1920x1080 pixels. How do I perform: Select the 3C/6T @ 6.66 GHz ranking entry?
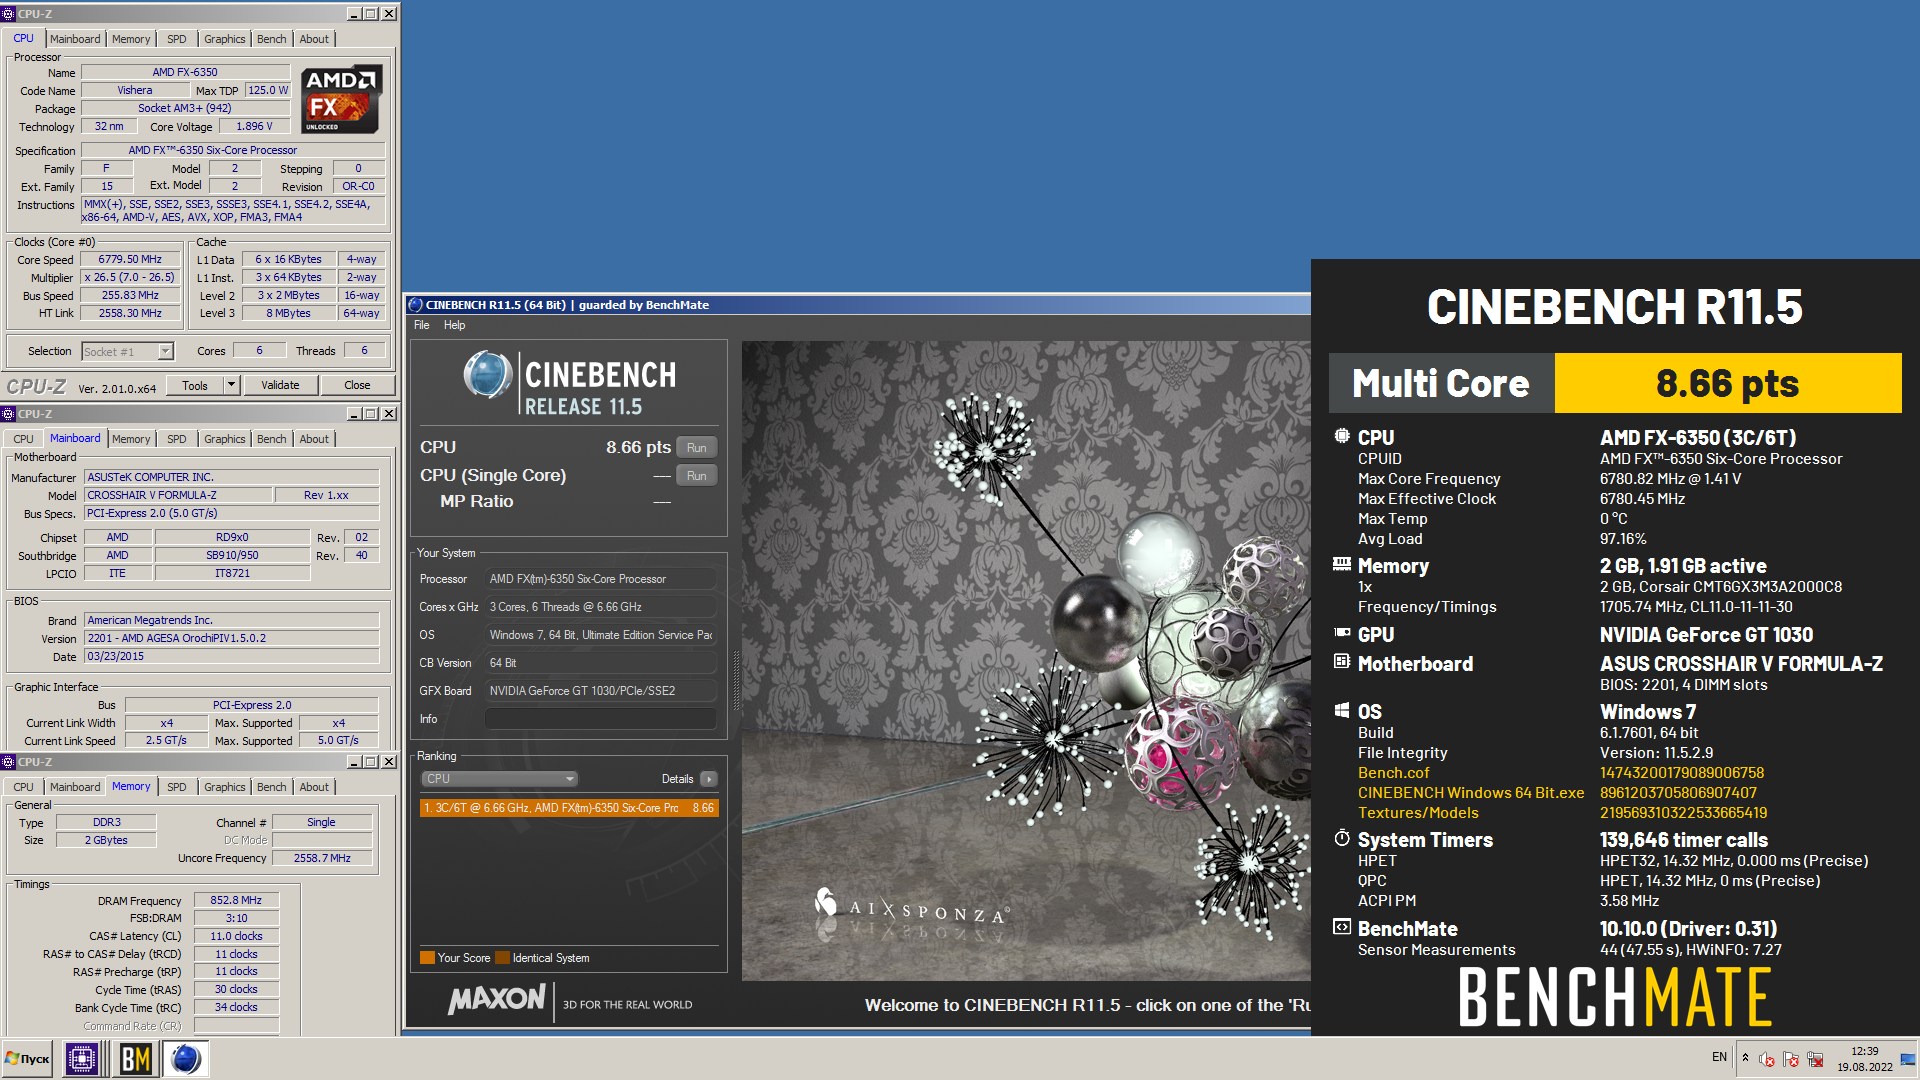click(569, 808)
